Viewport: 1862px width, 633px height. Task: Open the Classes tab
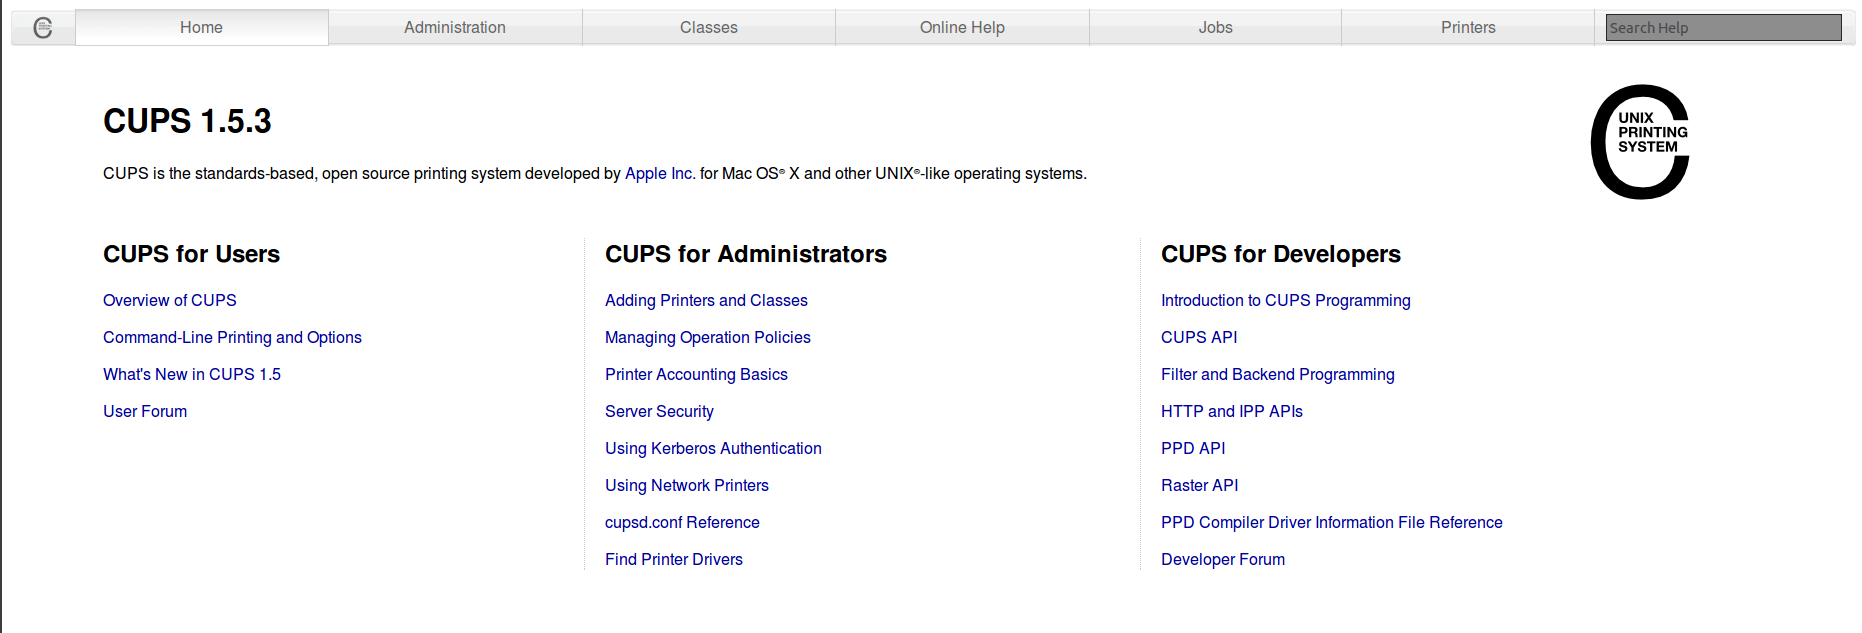(x=709, y=28)
